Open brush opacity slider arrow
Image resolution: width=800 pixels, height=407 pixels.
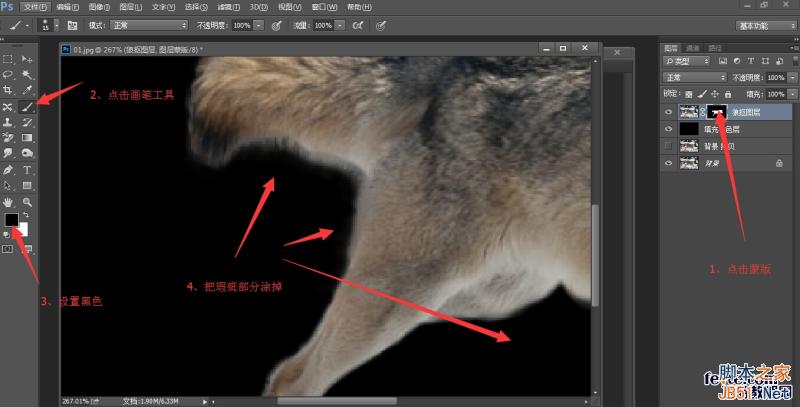(x=259, y=26)
